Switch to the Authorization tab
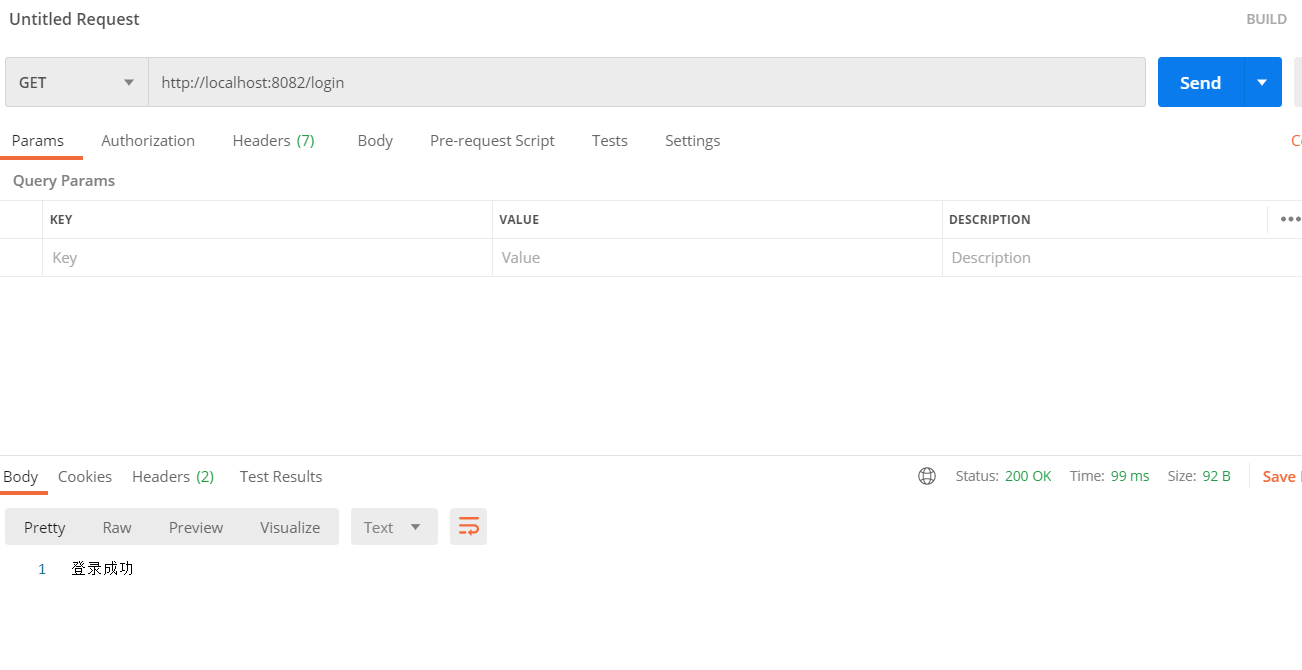This screenshot has width=1302, height=670. pos(148,141)
